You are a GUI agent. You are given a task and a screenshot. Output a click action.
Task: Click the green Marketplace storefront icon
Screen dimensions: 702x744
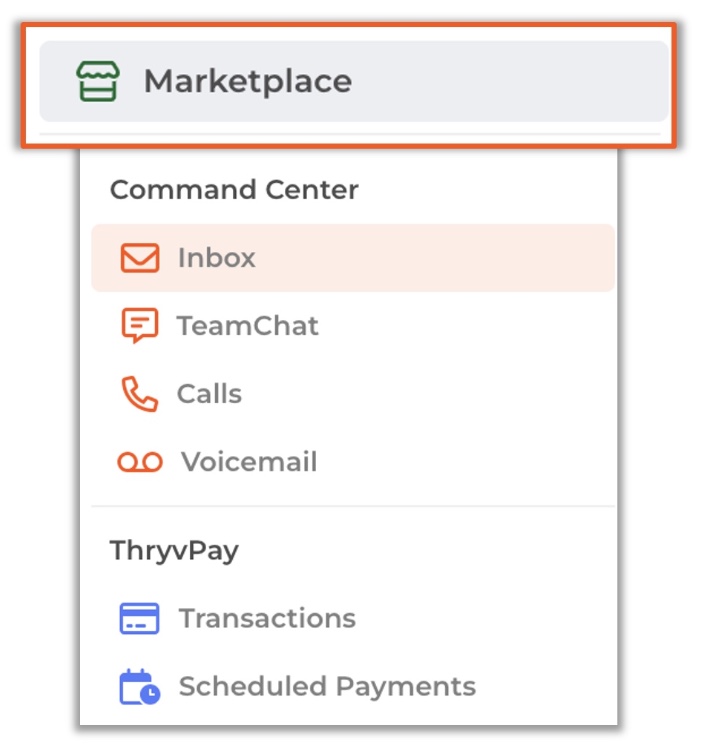(x=98, y=81)
